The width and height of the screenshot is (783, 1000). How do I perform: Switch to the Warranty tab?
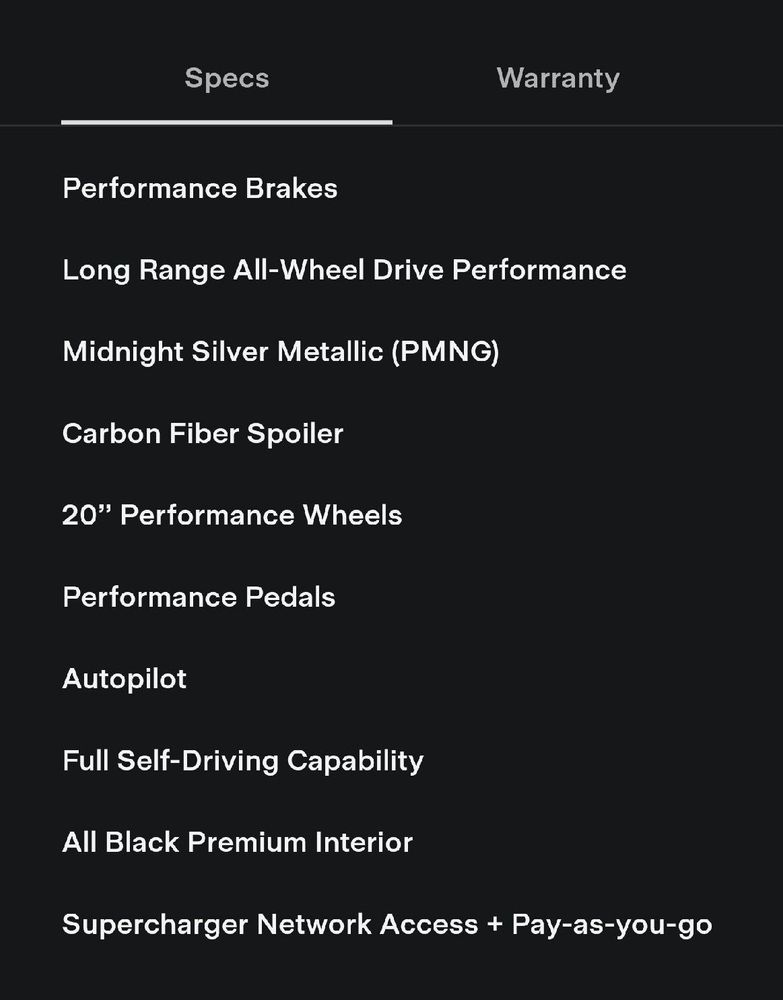pos(558,78)
